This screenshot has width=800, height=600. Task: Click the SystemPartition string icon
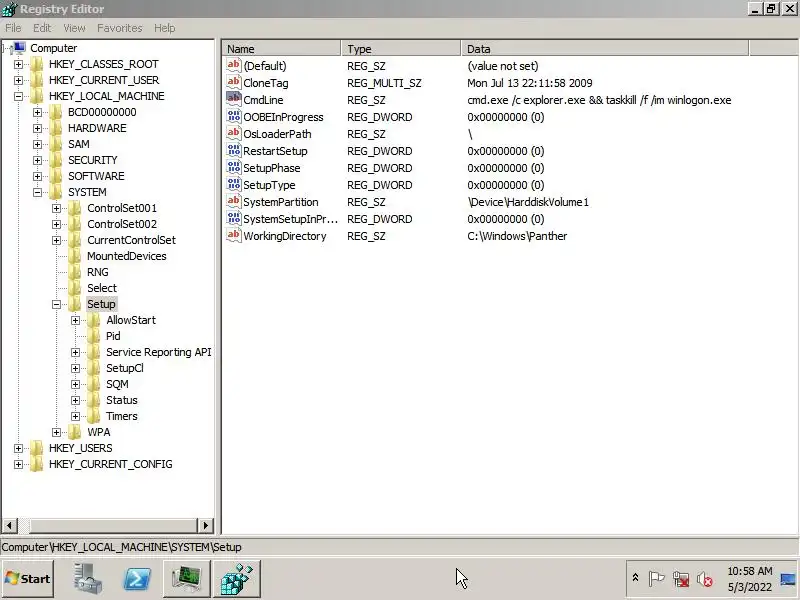(234, 201)
